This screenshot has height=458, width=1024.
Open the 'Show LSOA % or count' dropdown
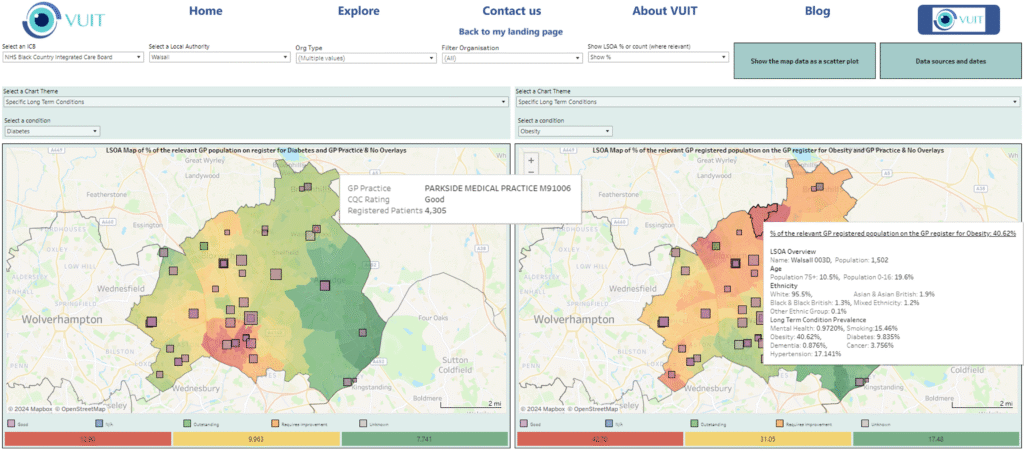tap(656, 58)
